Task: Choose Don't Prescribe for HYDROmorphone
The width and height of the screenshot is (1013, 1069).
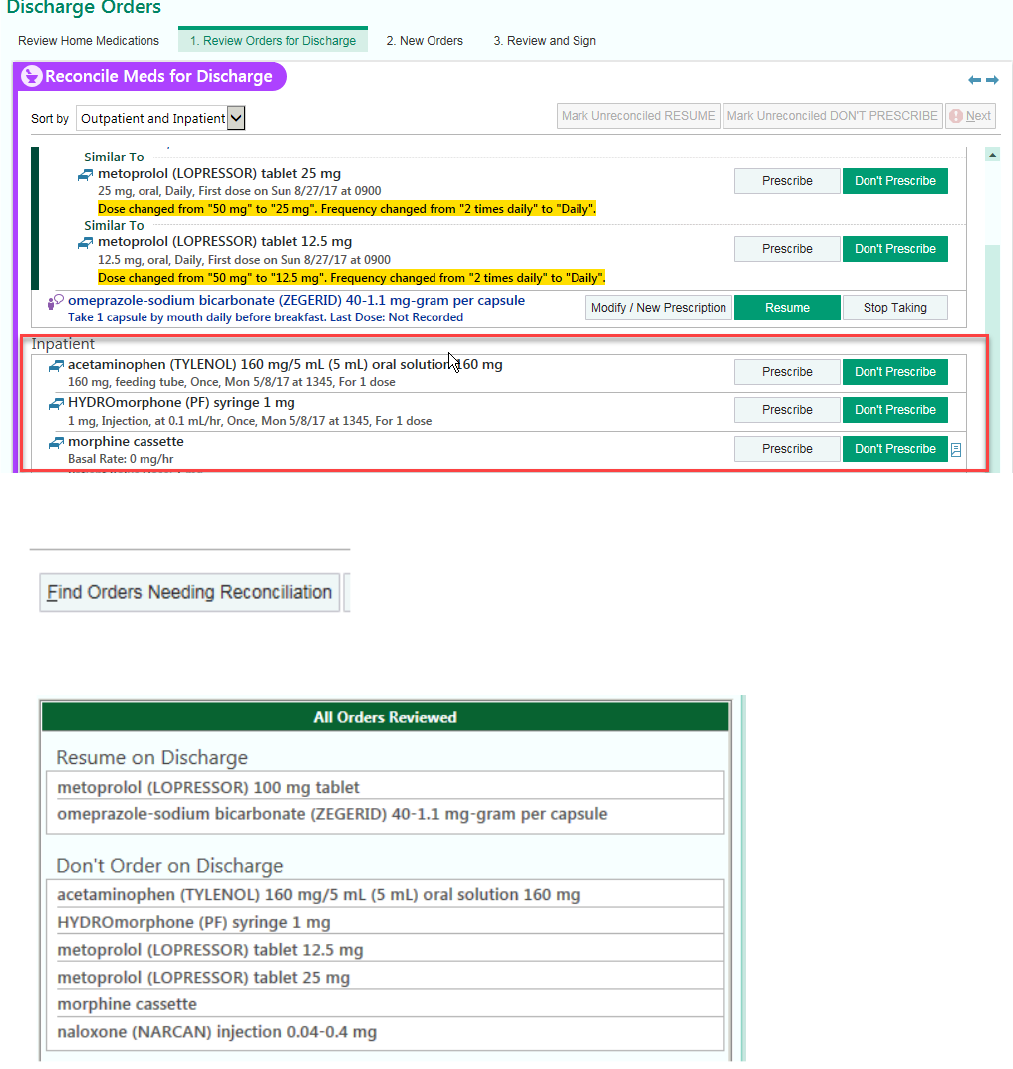Action: tap(895, 410)
